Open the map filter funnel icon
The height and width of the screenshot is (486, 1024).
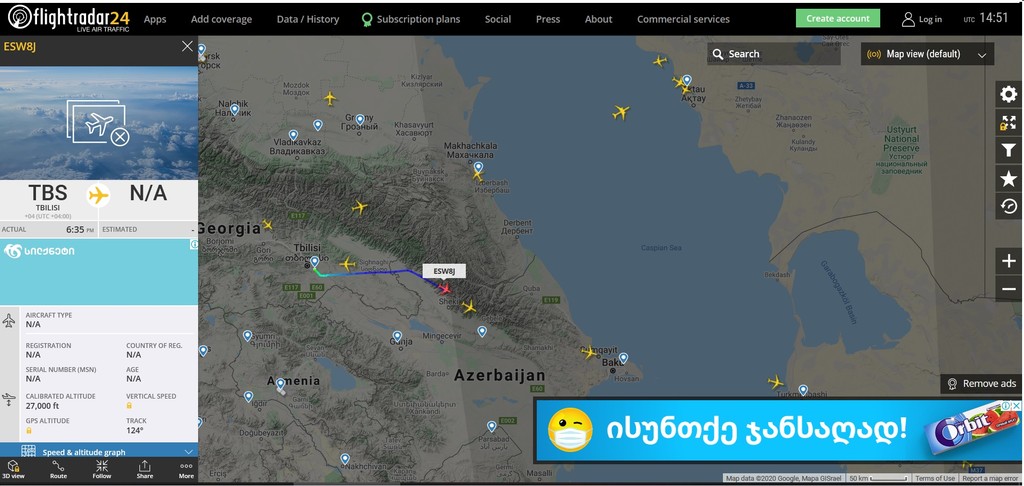pyautogui.click(x=1008, y=151)
